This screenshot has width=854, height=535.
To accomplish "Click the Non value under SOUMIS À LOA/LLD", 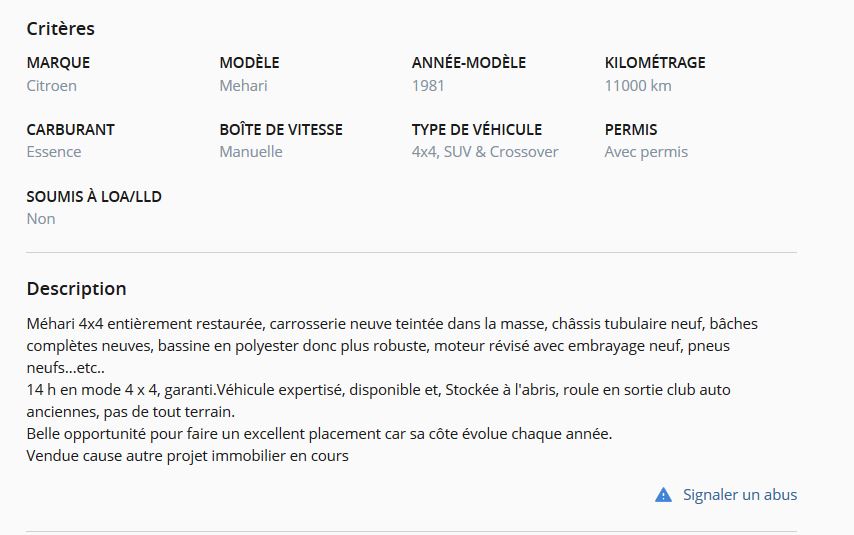I will pyautogui.click(x=41, y=218).
